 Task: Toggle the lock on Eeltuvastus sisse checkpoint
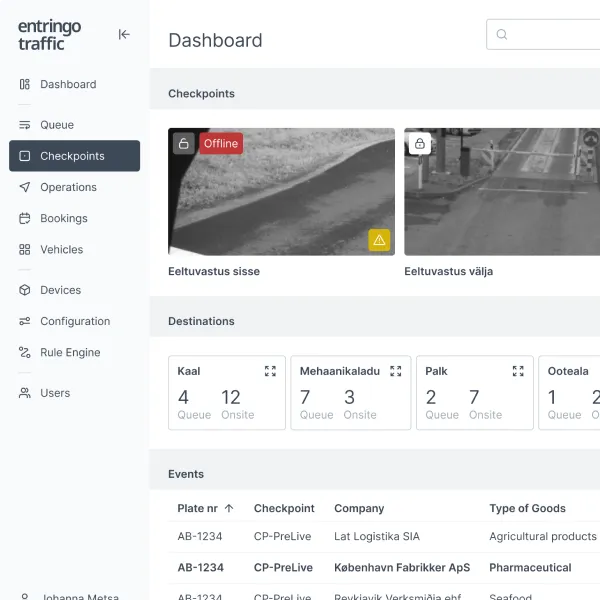[183, 143]
